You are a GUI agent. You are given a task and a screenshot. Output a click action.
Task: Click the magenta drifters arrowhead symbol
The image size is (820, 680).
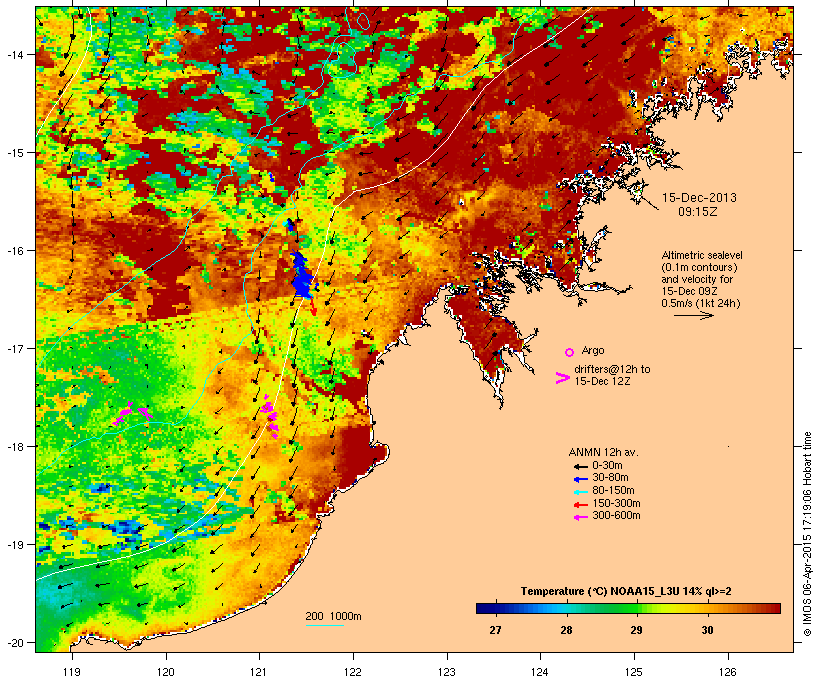[562, 378]
